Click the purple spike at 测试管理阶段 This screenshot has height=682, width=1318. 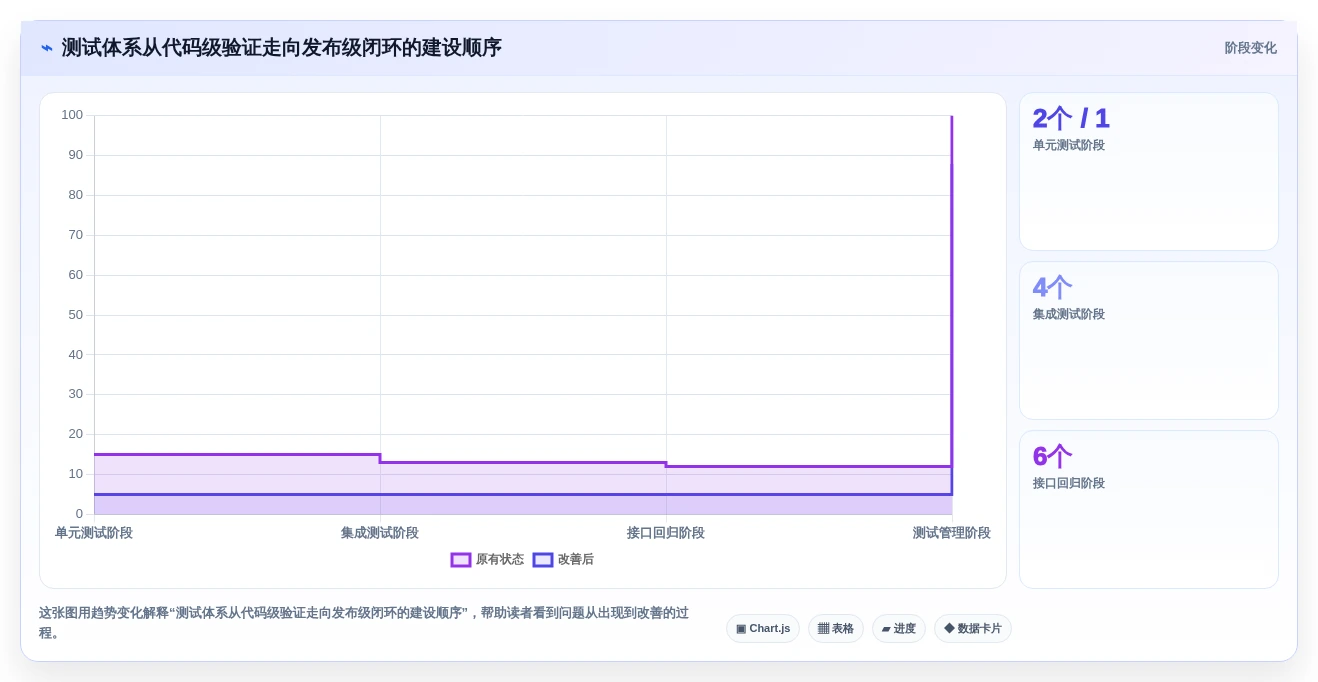click(951, 290)
